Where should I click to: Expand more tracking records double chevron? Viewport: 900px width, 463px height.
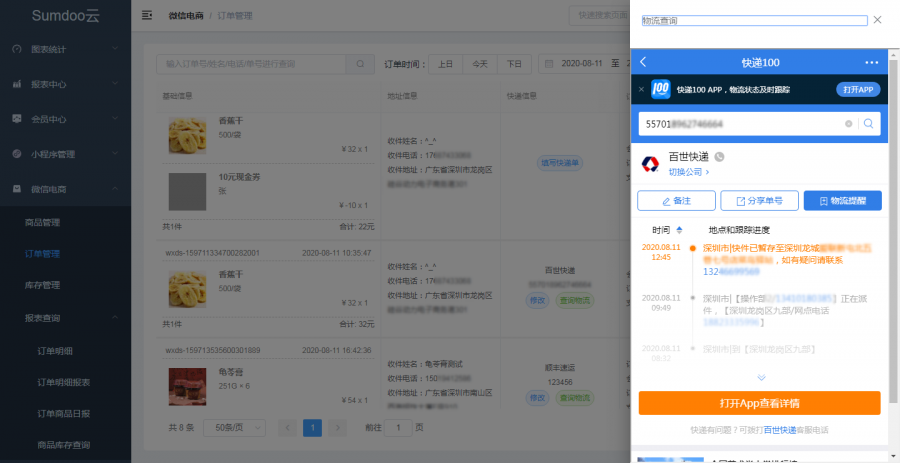pos(761,378)
